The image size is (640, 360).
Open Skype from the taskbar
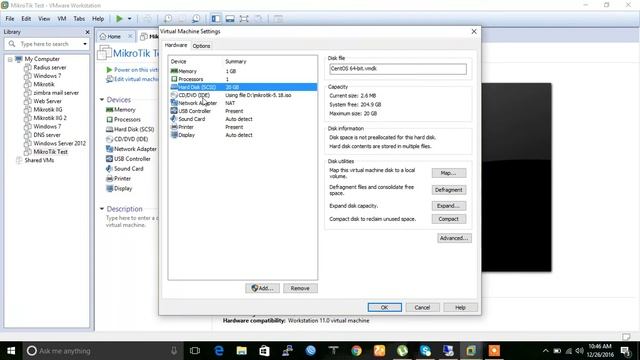click(425, 351)
